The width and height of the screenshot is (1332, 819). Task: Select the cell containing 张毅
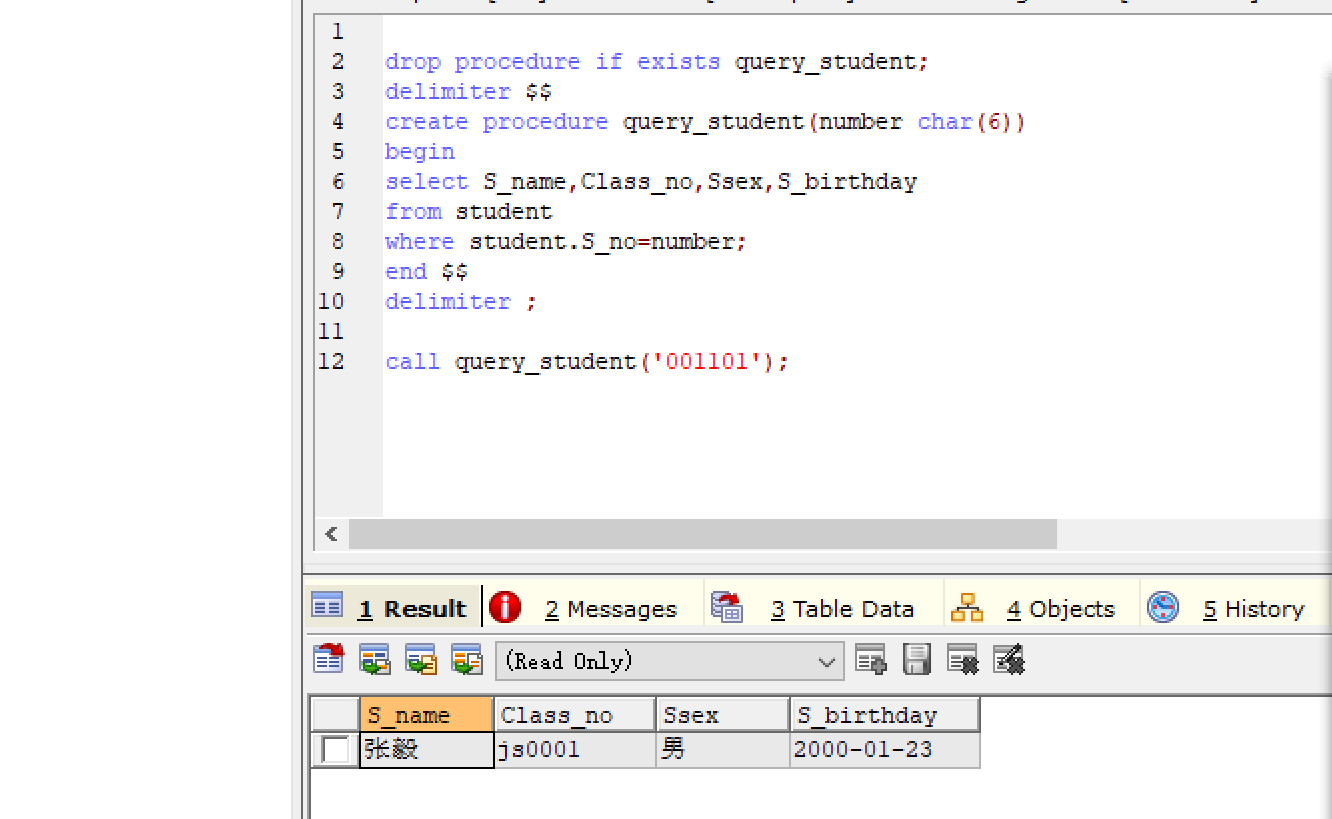click(x=427, y=749)
